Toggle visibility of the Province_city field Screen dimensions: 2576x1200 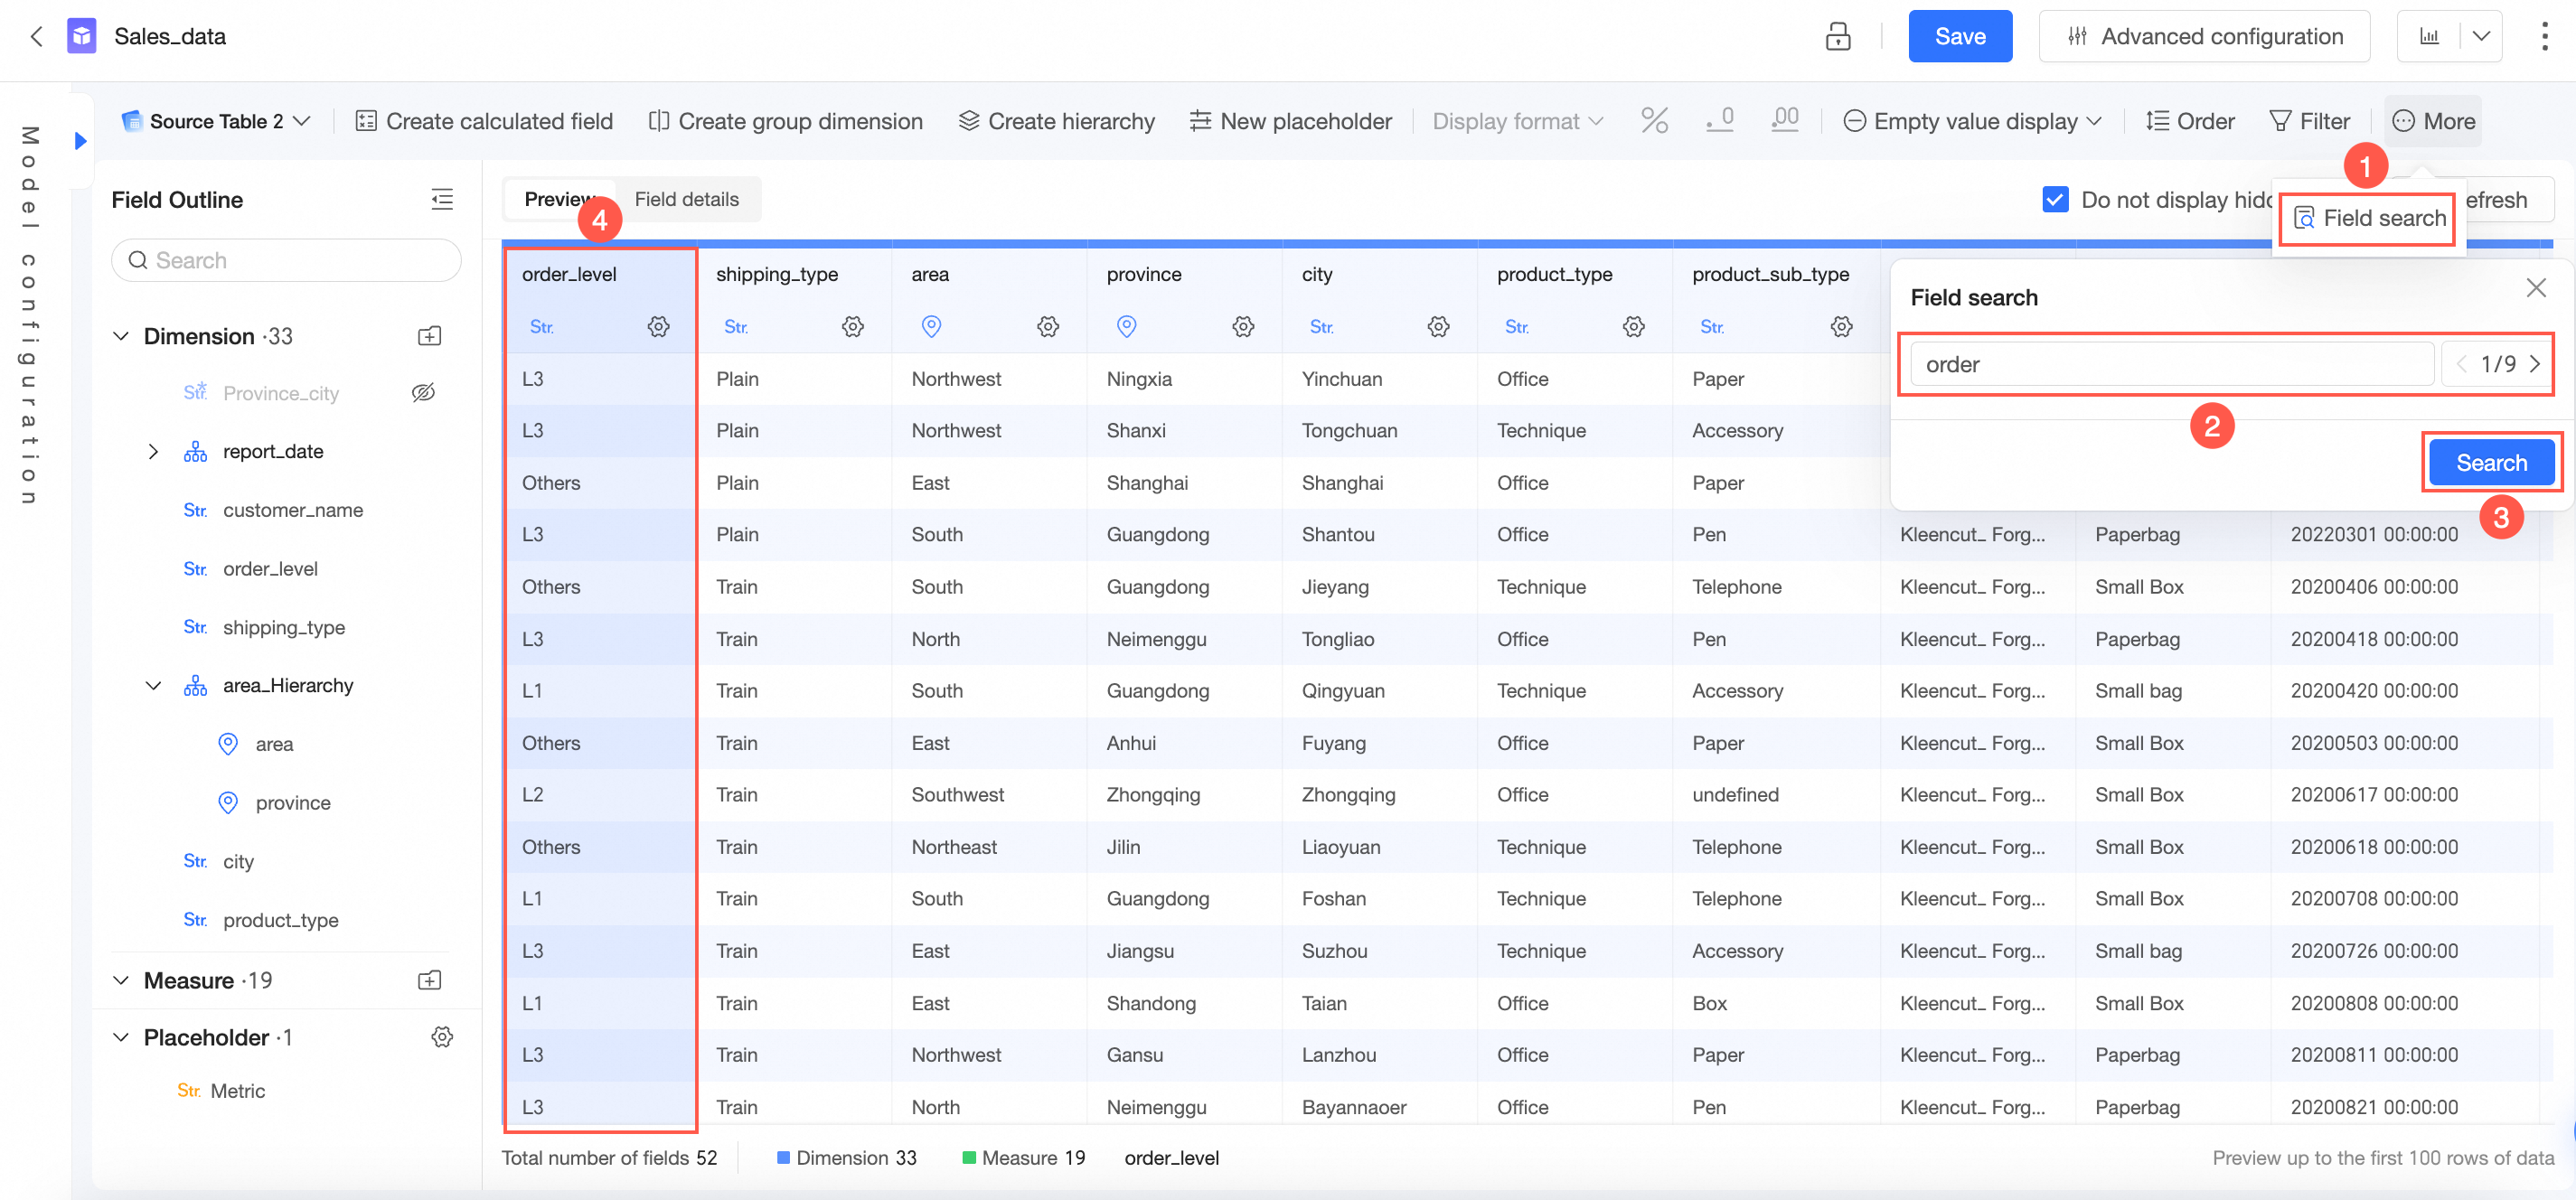pos(424,393)
